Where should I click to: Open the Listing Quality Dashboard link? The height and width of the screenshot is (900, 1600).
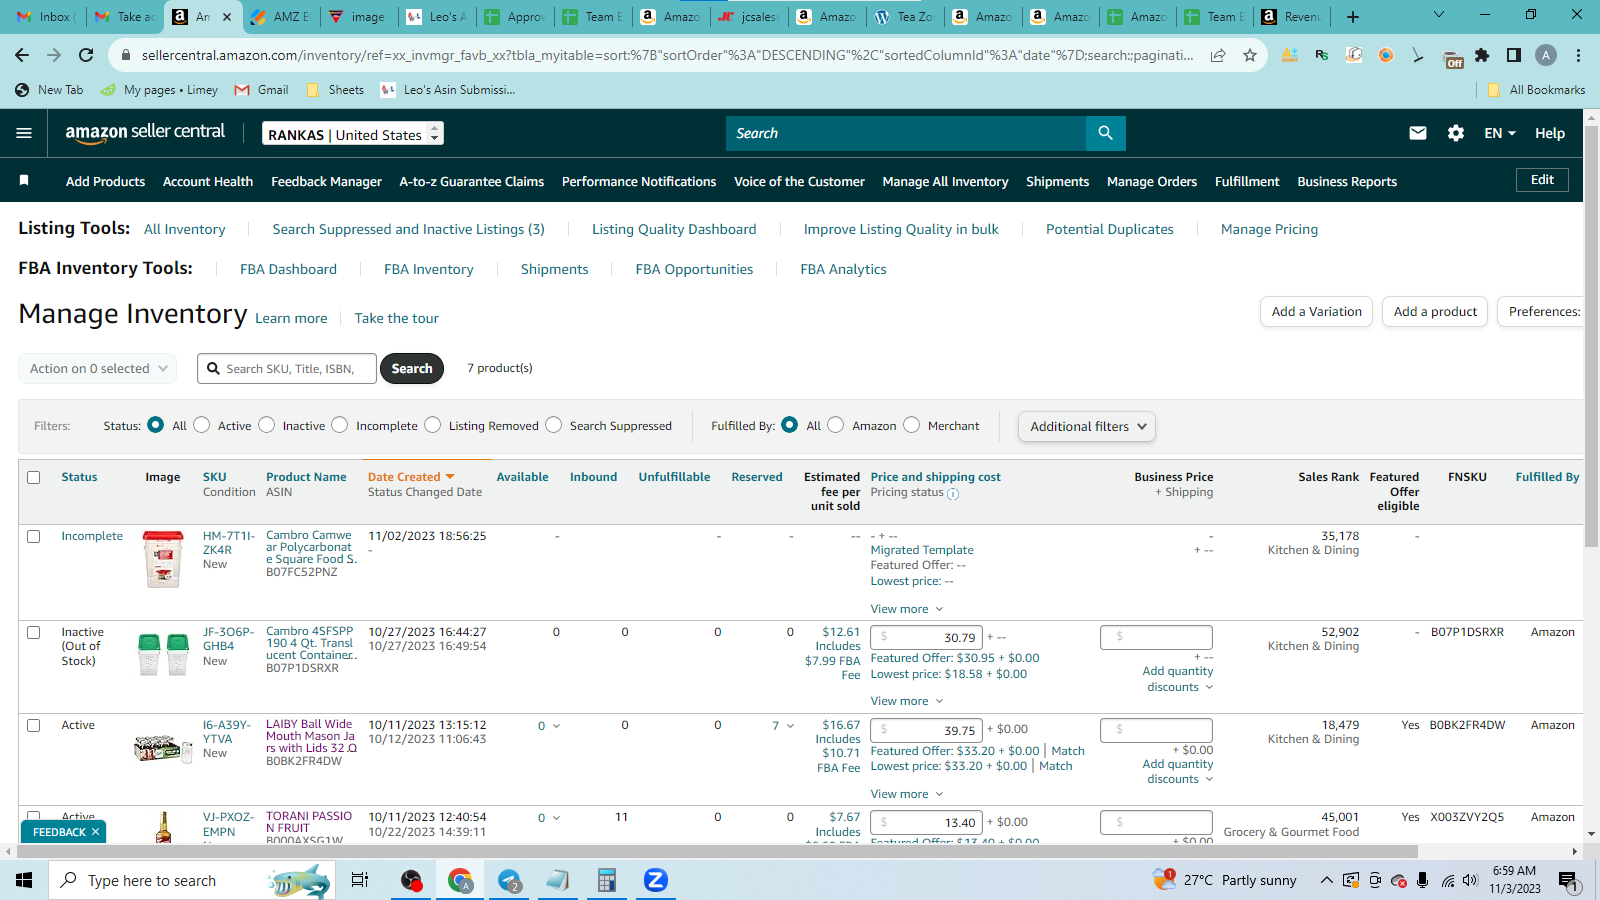(x=674, y=229)
